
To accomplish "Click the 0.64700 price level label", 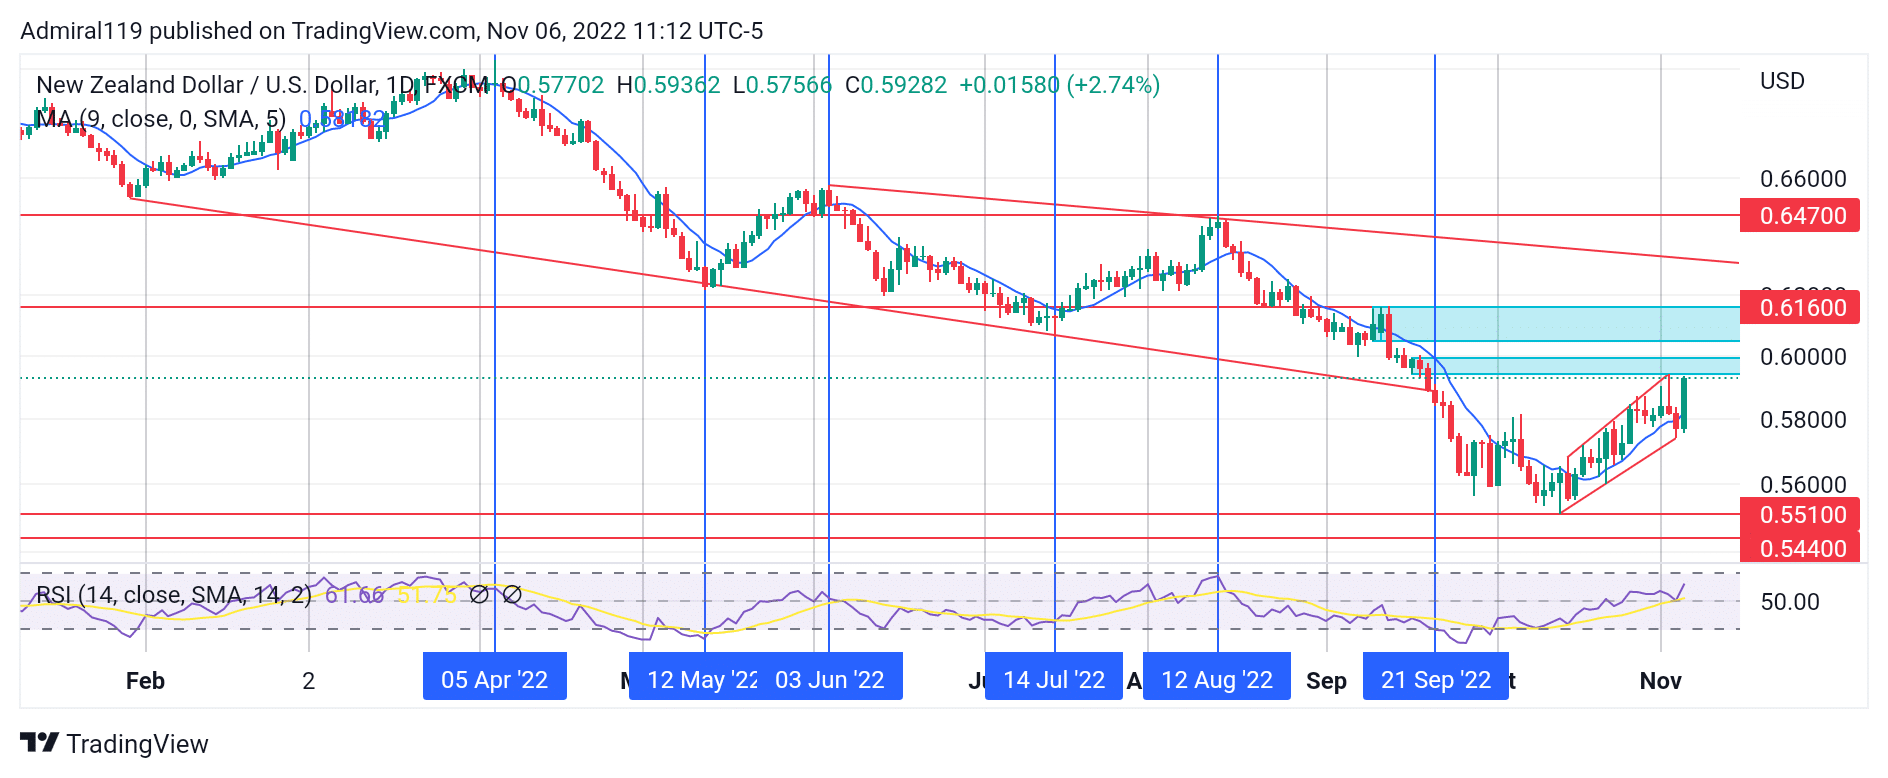I will (1800, 215).
